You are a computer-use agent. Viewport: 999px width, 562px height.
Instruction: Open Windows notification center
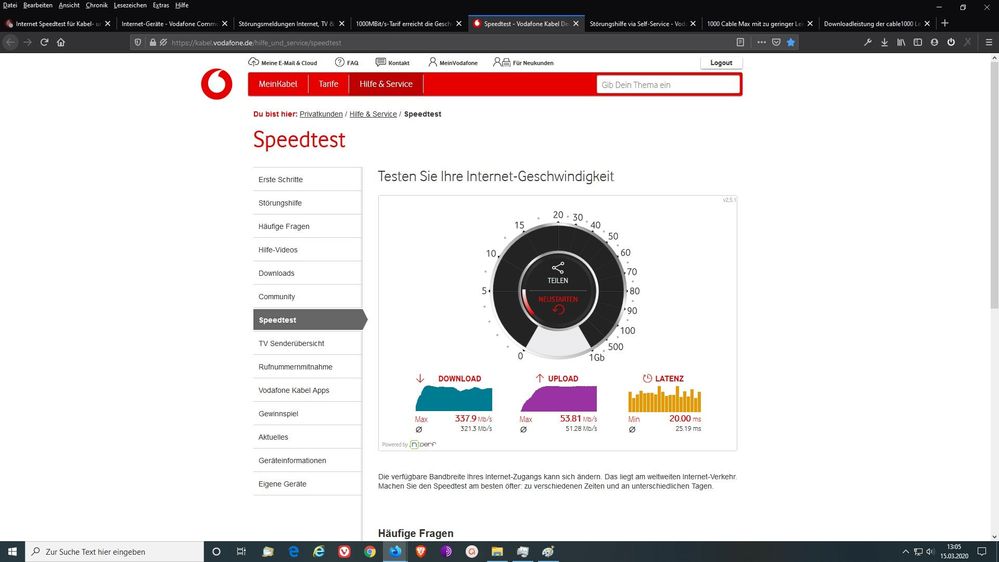click(982, 551)
